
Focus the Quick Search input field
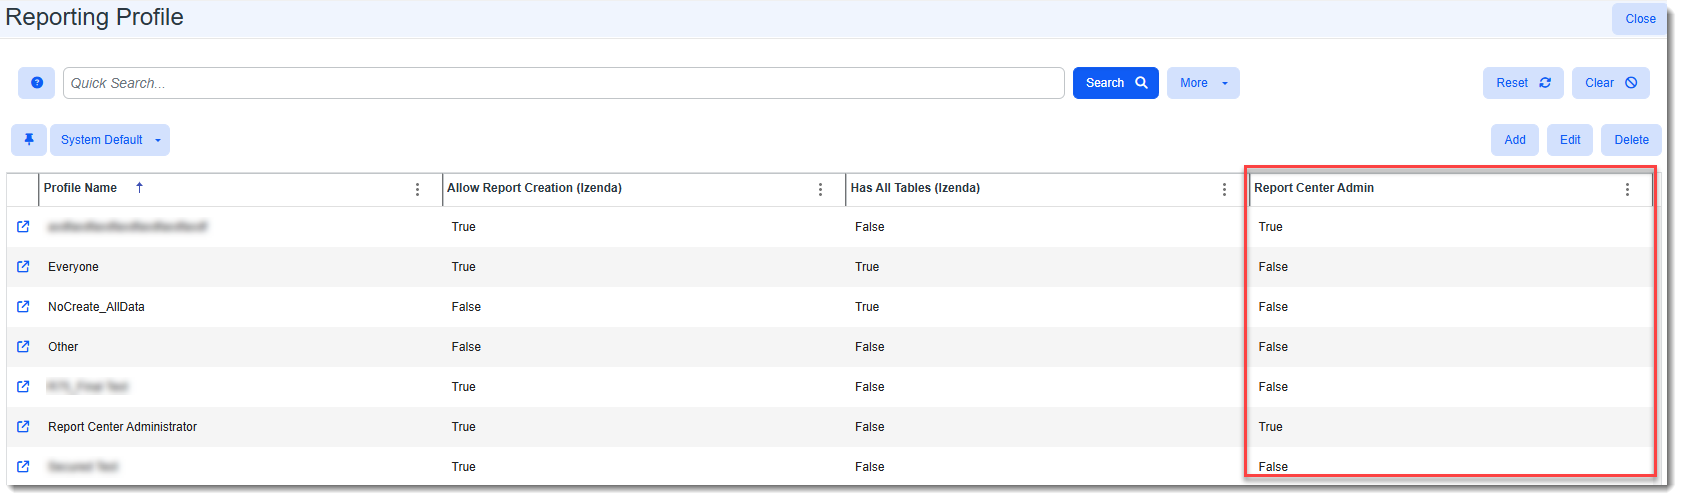point(563,83)
